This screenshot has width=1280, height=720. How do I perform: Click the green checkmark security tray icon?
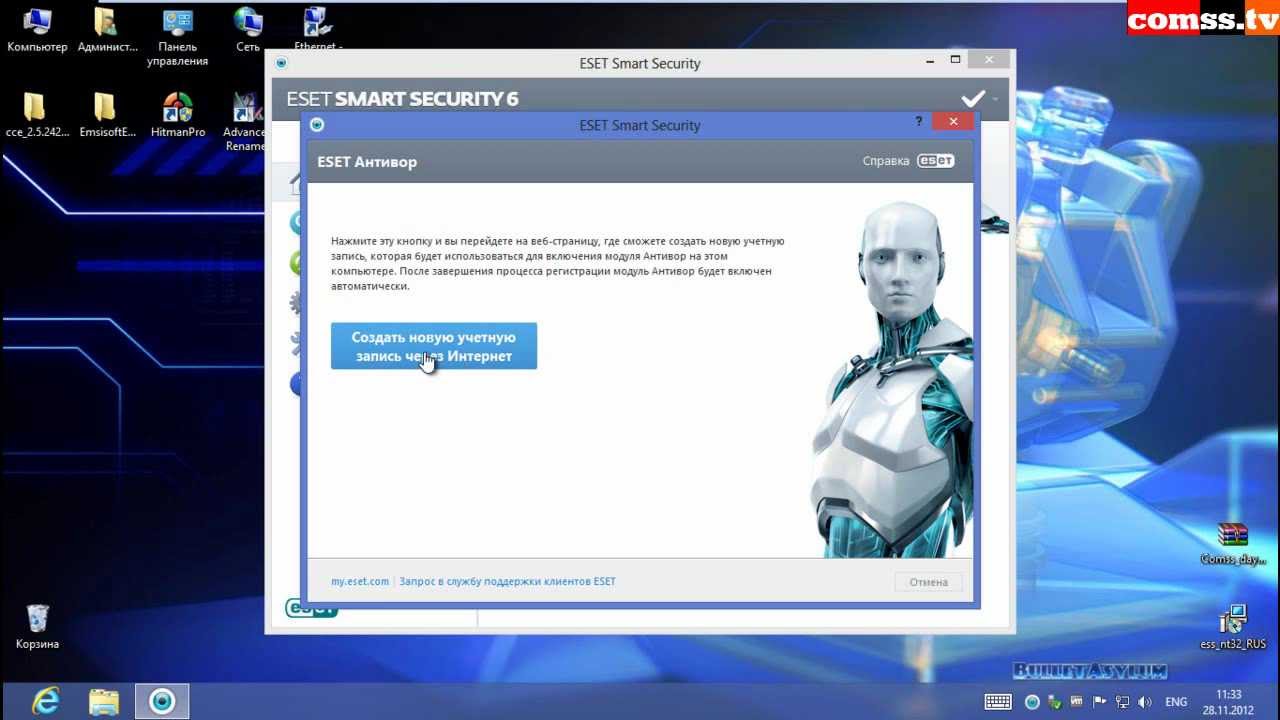1056,702
